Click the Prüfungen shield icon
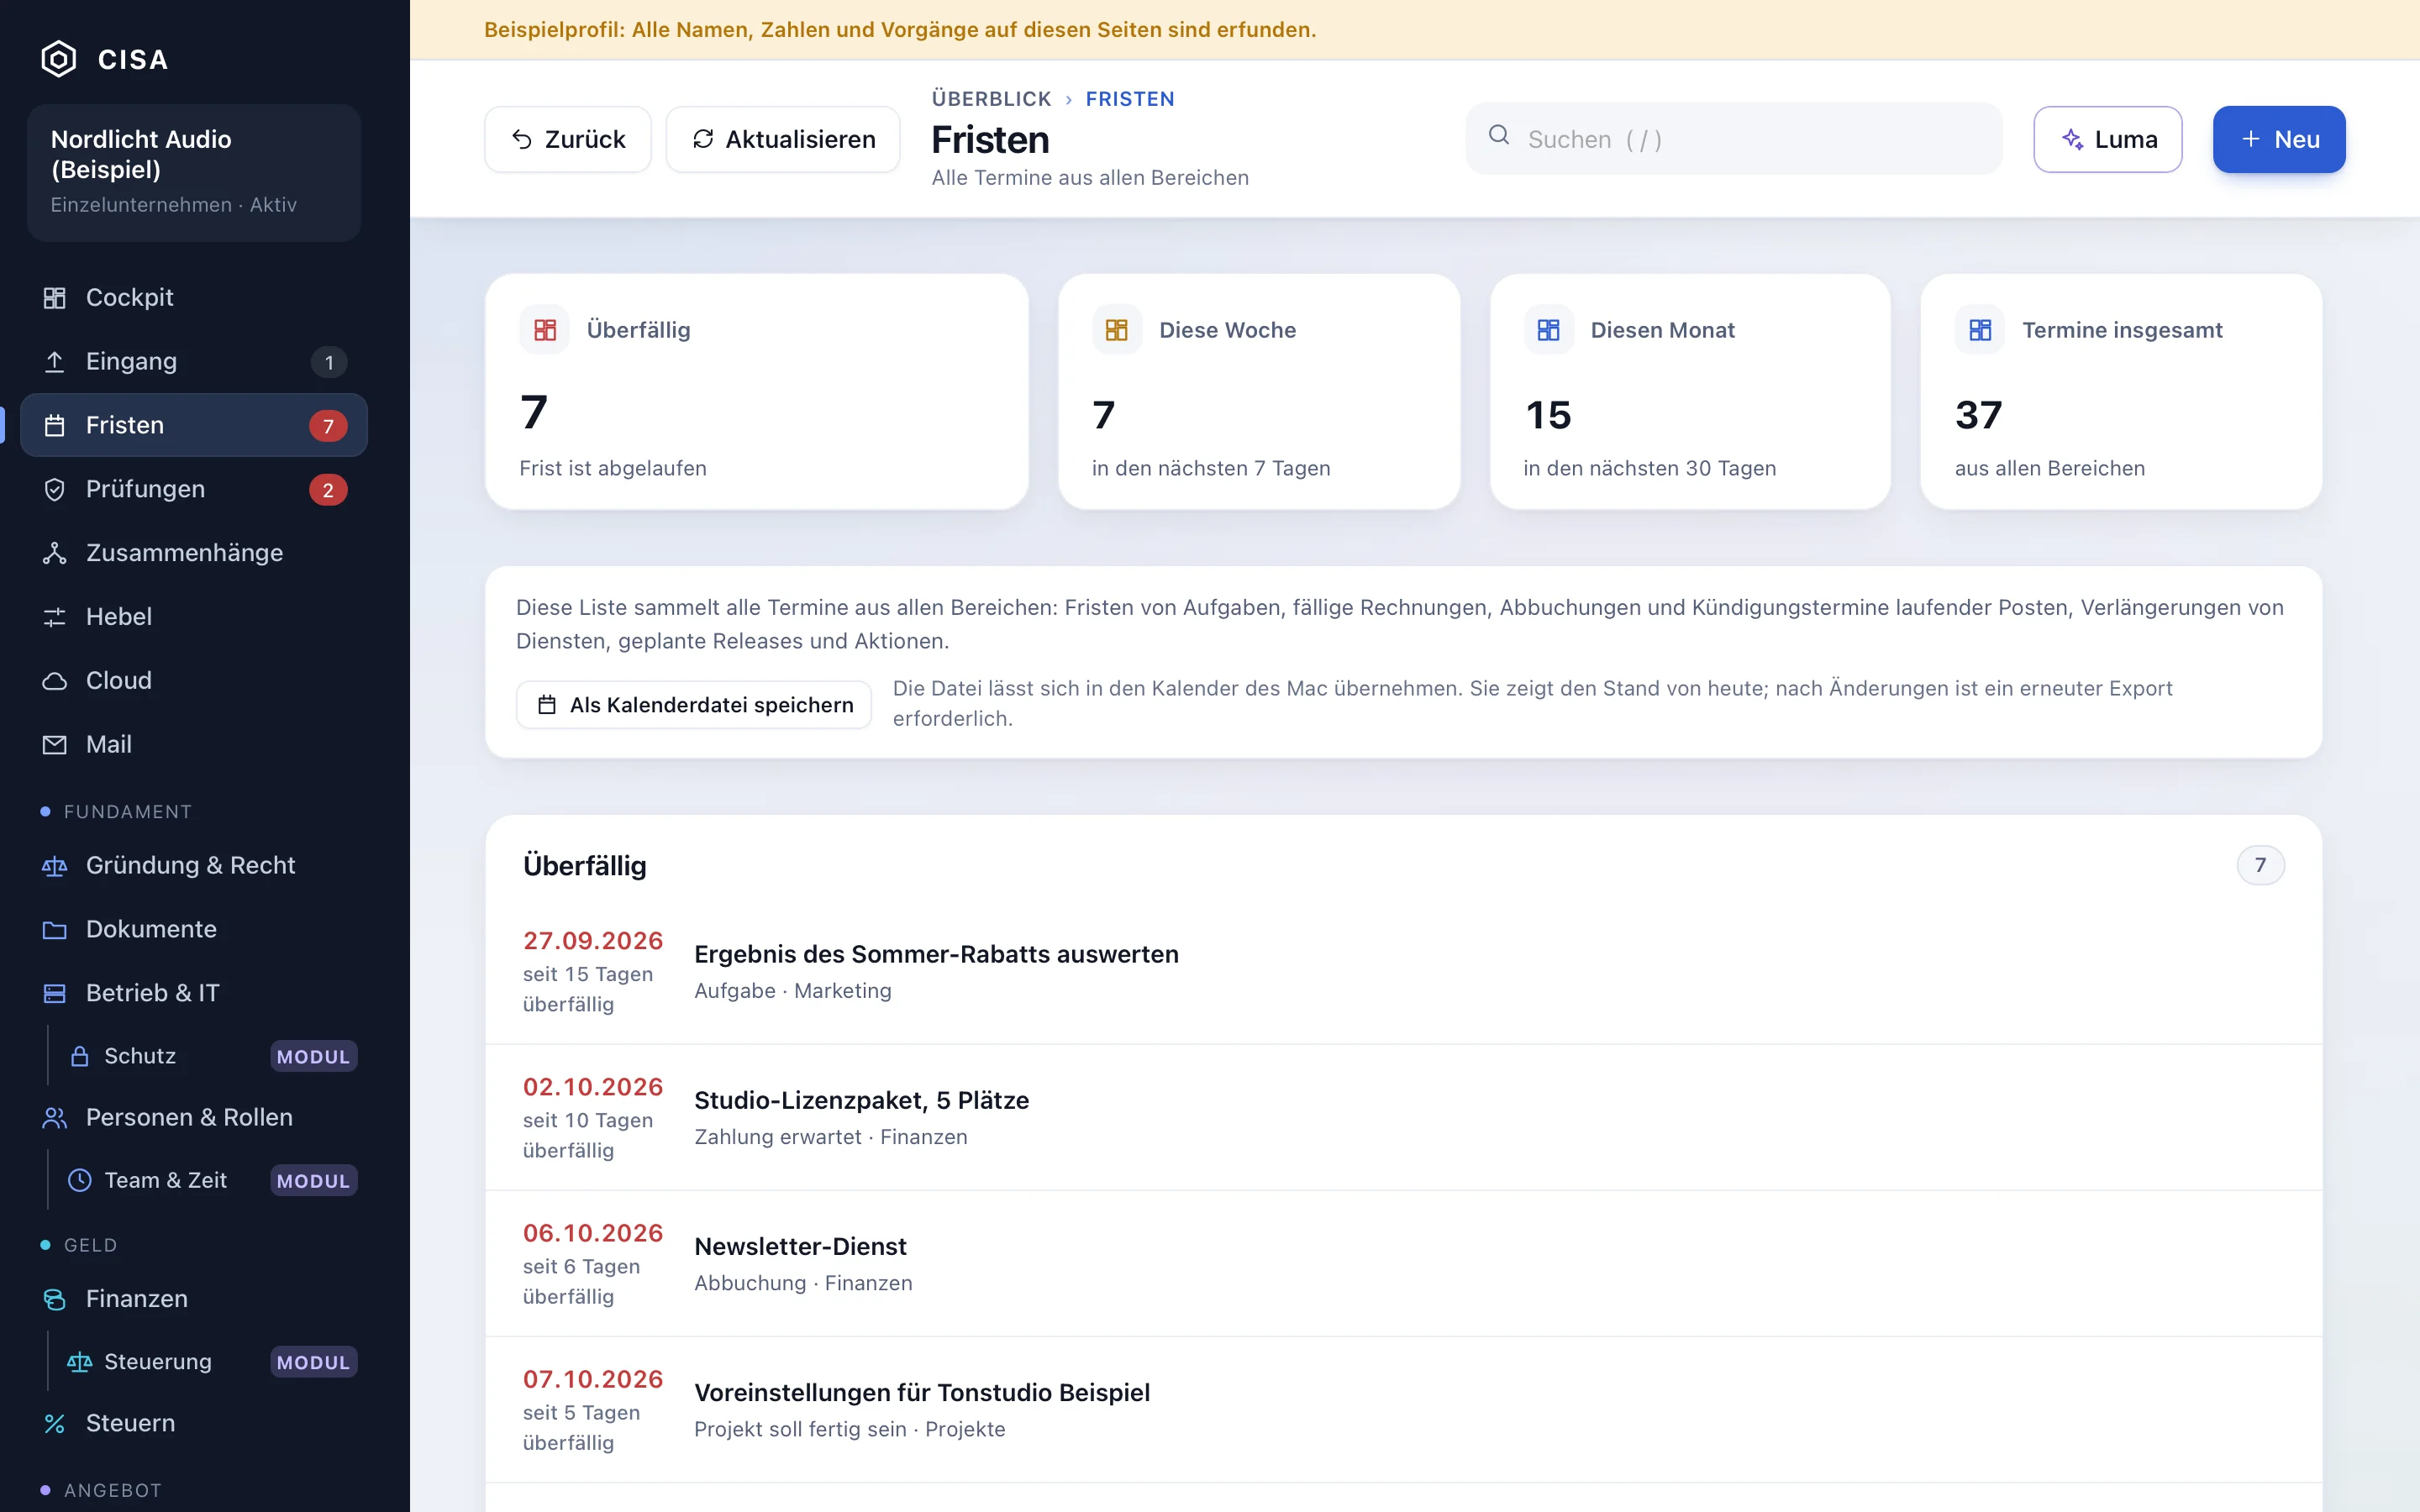 click(x=55, y=490)
